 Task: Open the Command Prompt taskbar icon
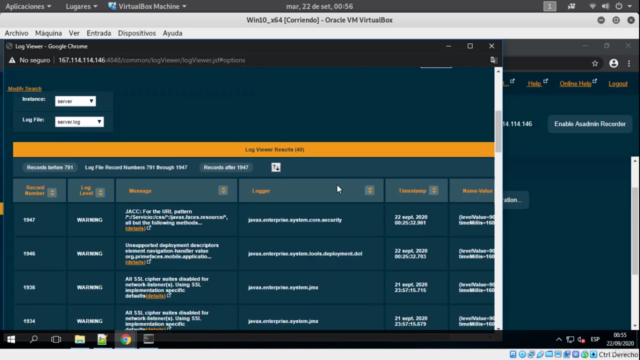149,339
